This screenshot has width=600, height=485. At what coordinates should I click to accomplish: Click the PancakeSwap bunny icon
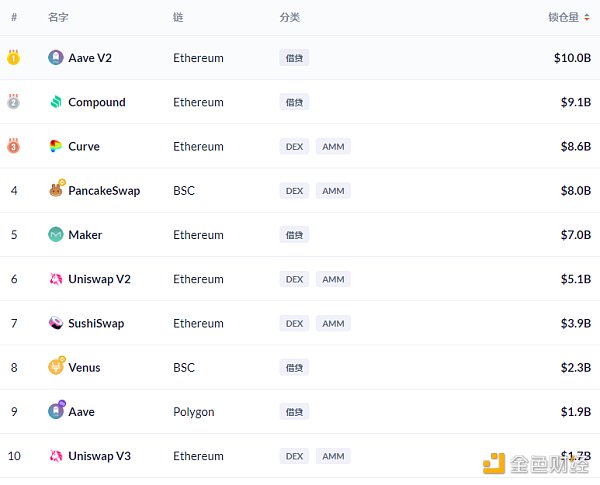click(x=56, y=190)
